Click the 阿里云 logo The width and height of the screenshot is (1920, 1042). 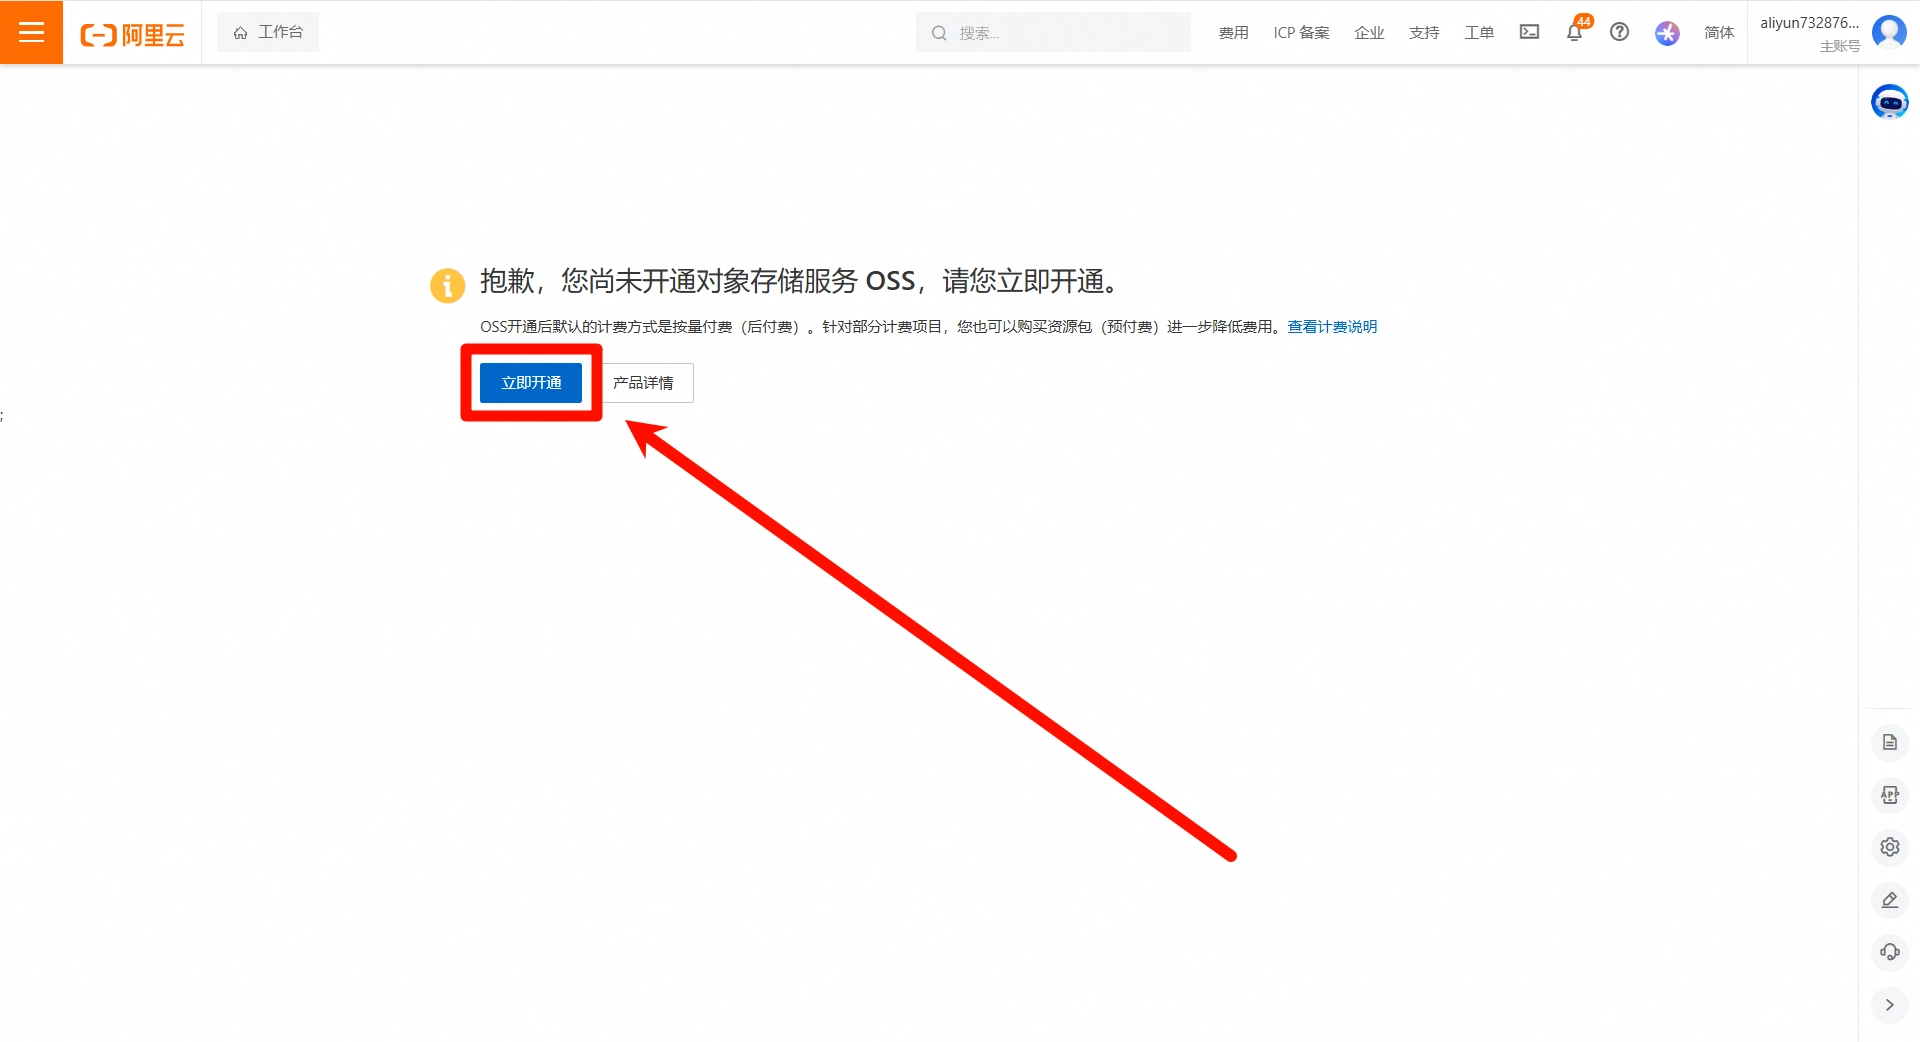click(x=133, y=35)
